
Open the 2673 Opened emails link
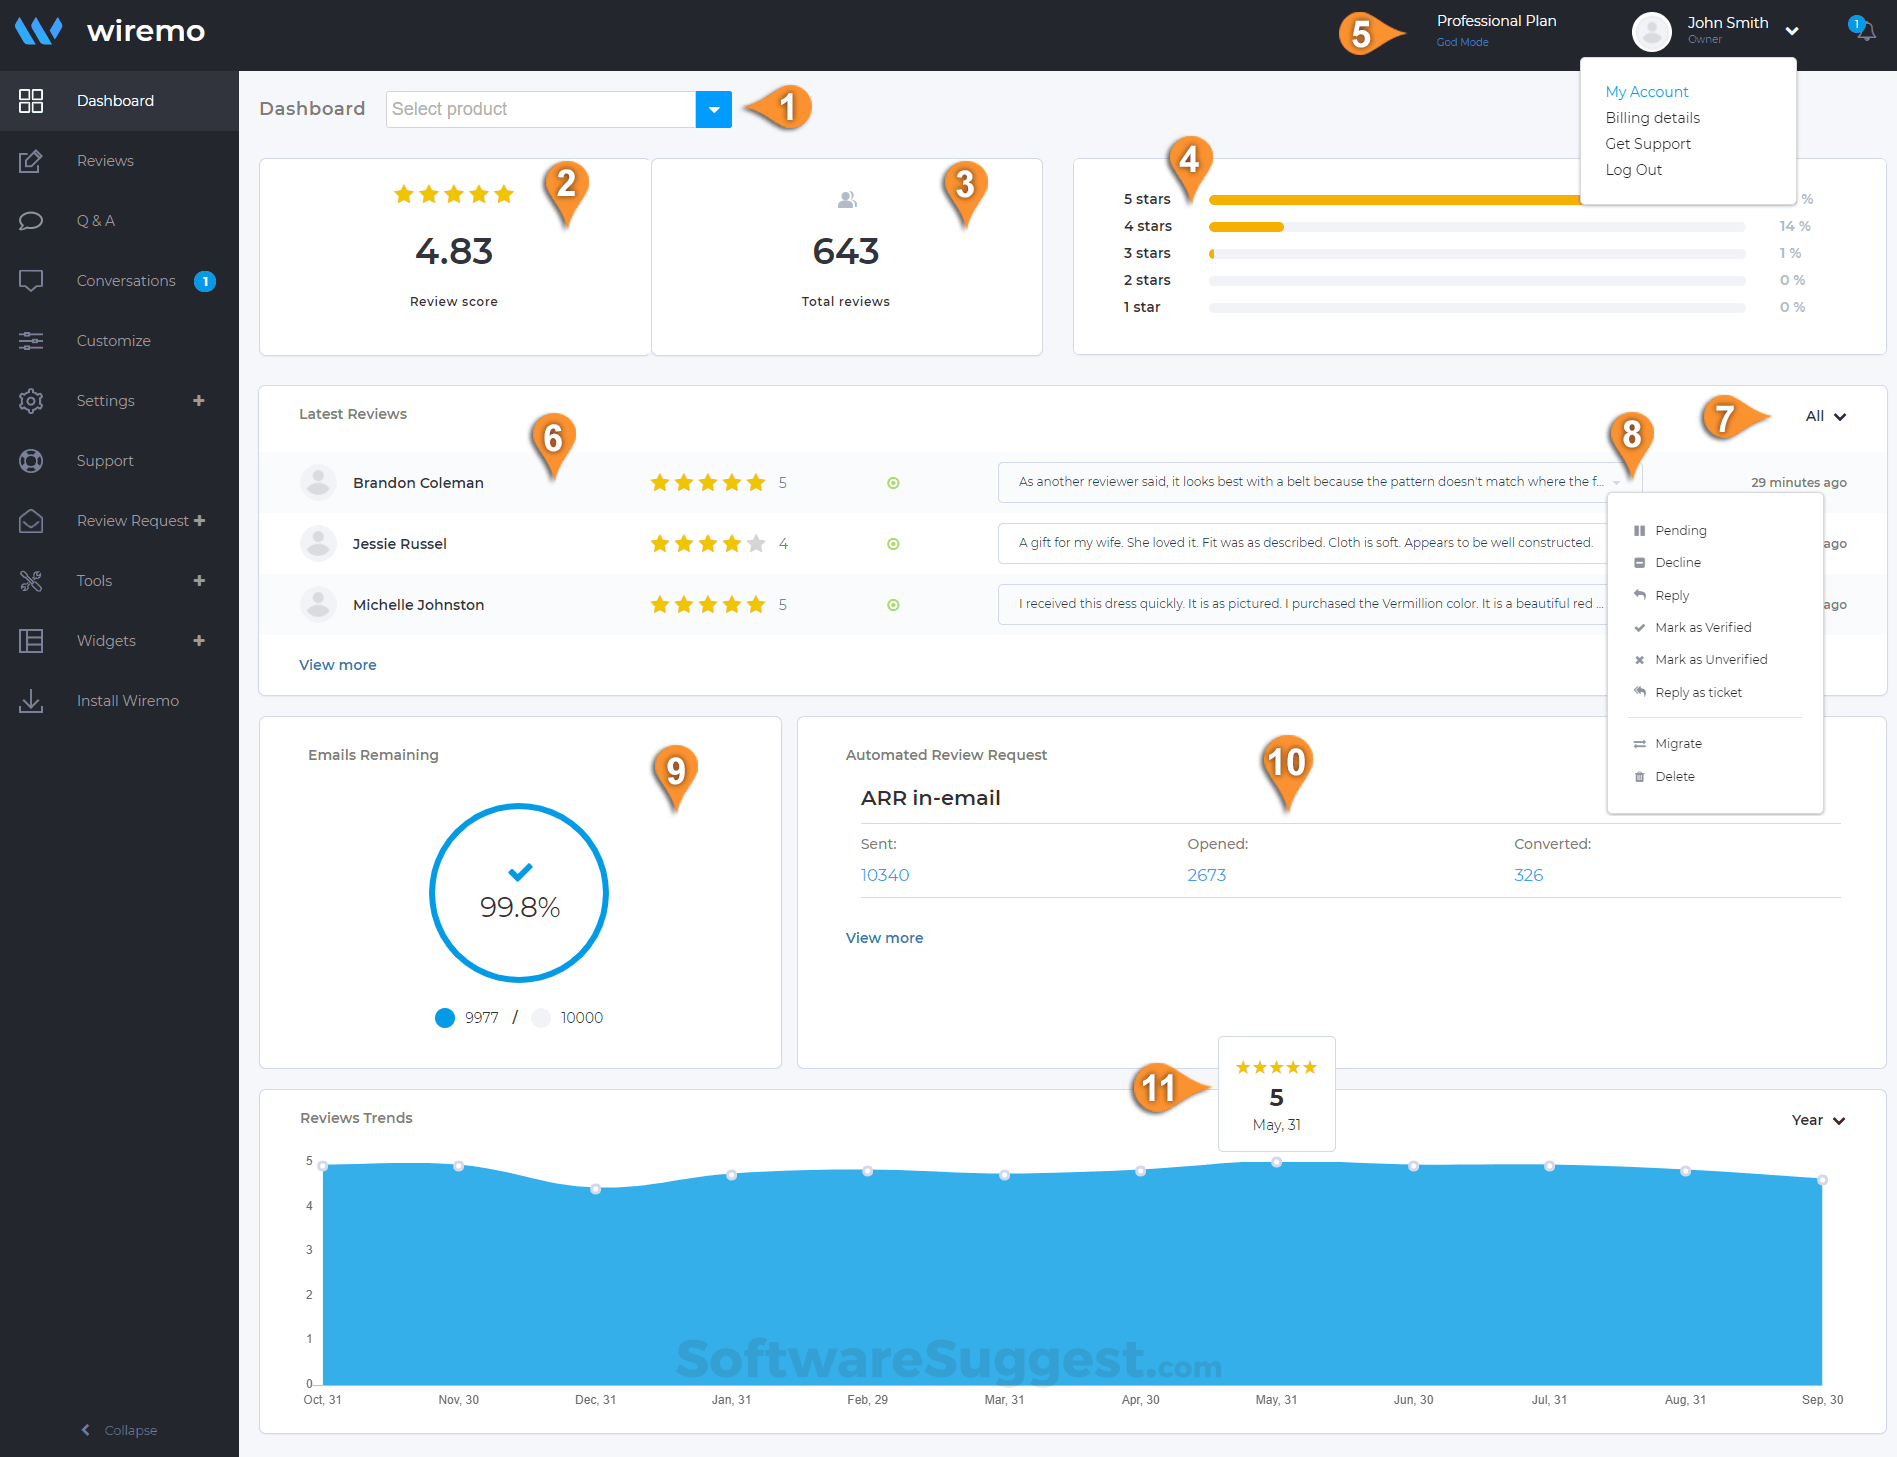pos(1206,874)
